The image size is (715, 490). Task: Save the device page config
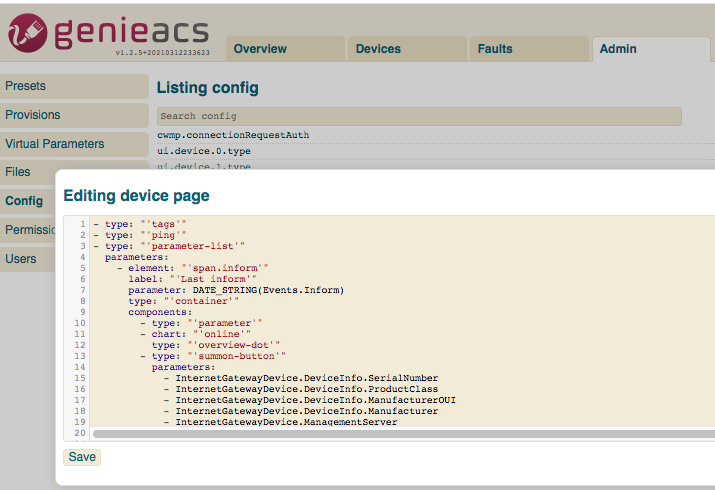tap(82, 457)
